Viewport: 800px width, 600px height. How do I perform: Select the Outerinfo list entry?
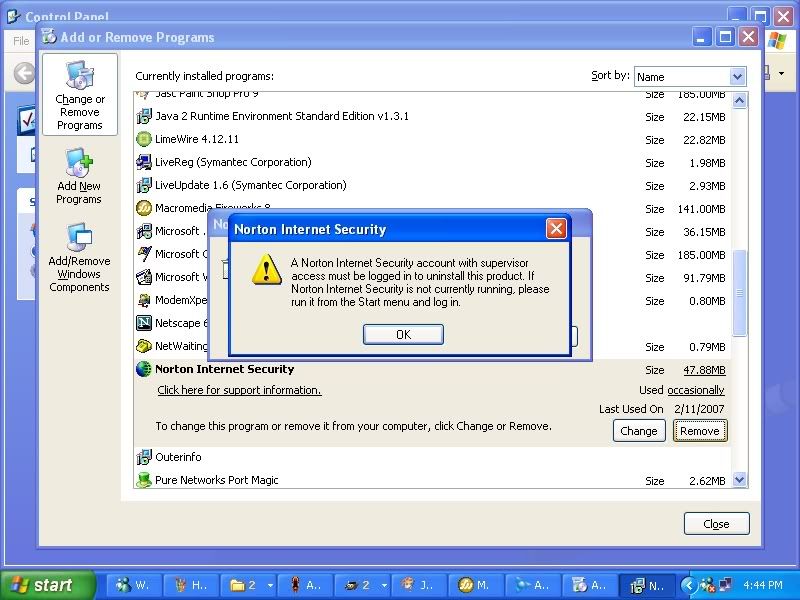point(433,457)
